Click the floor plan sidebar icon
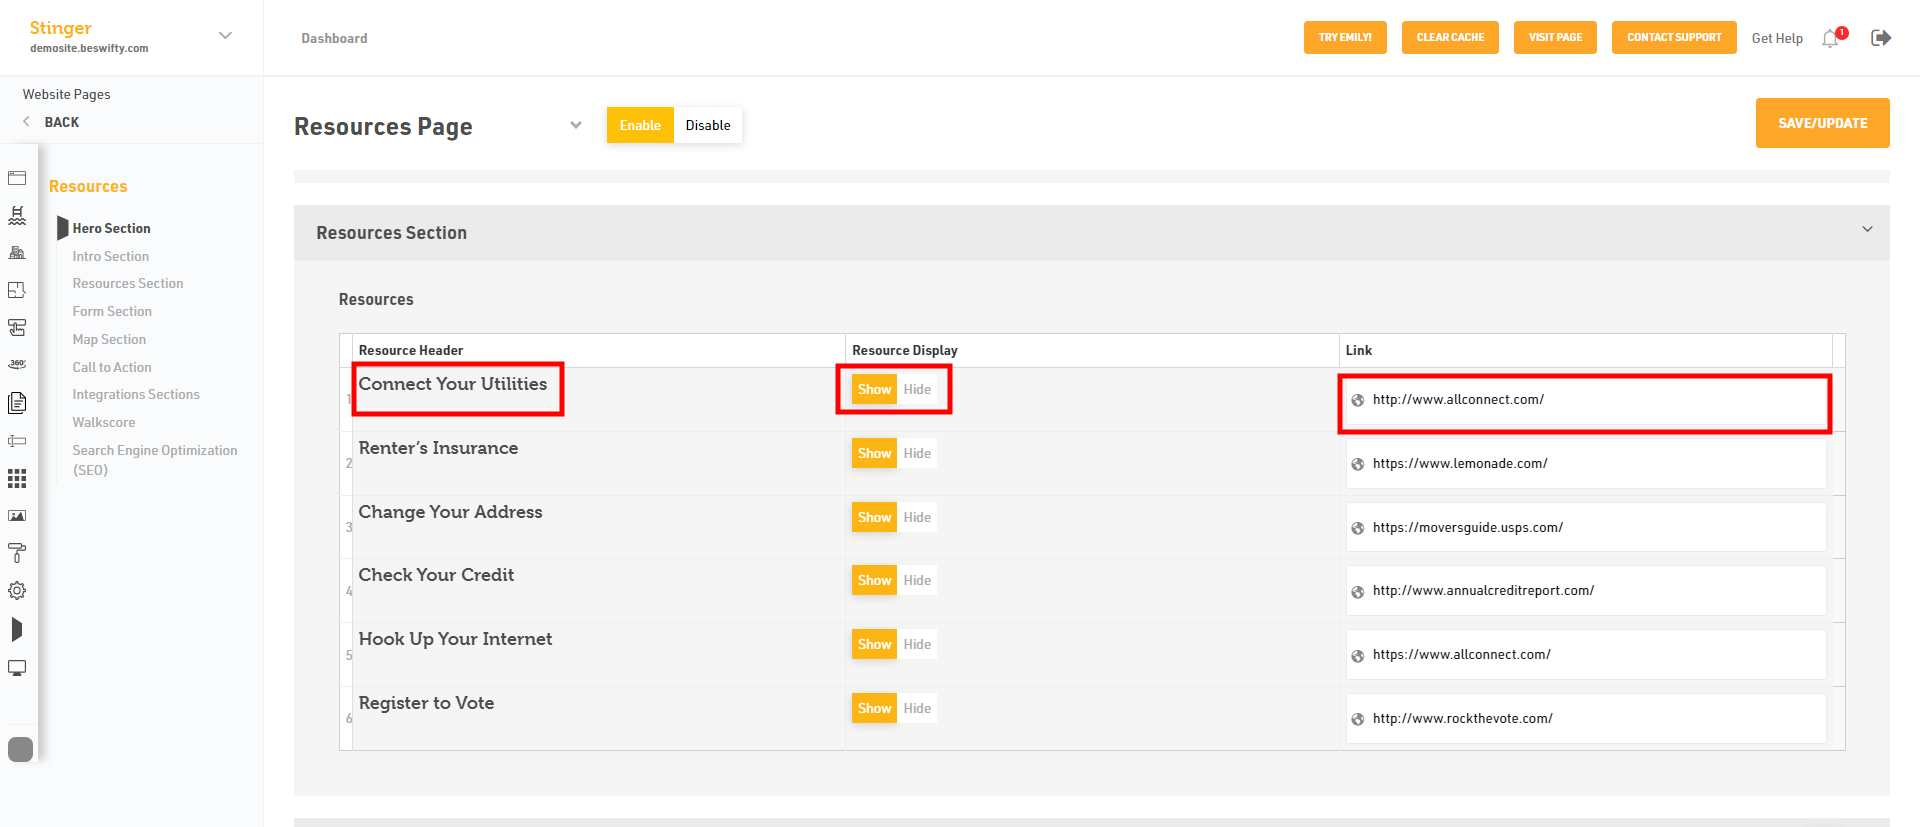The width and height of the screenshot is (1920, 827). (17, 290)
